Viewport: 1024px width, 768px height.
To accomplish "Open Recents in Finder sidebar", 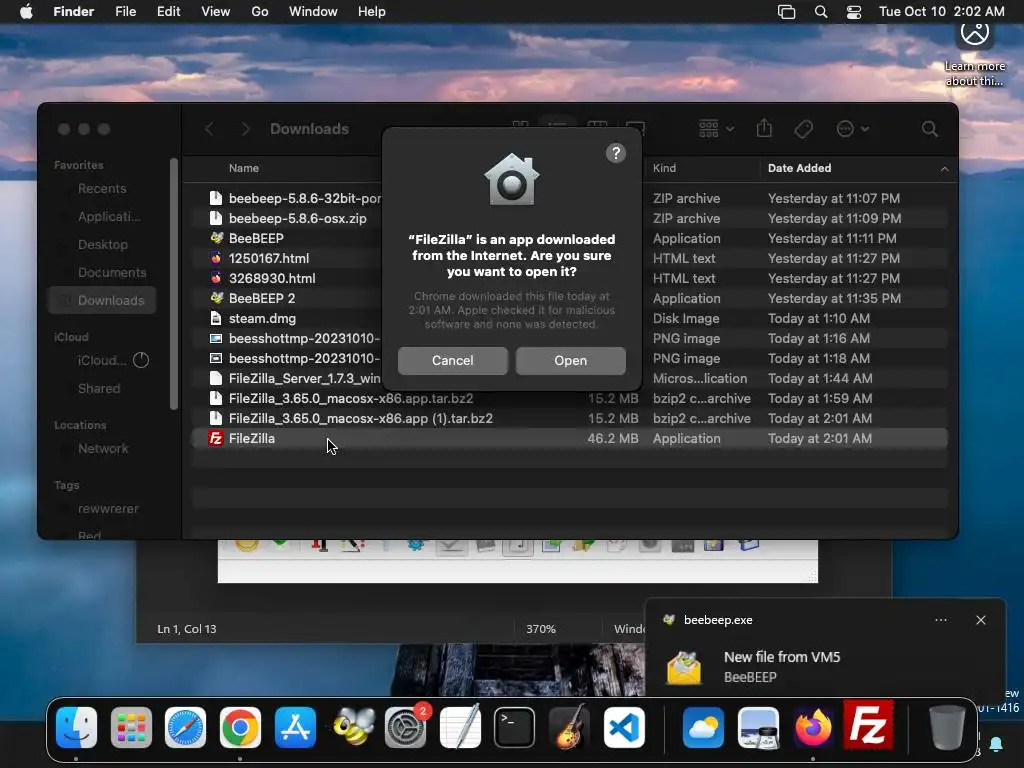I will pos(102,188).
